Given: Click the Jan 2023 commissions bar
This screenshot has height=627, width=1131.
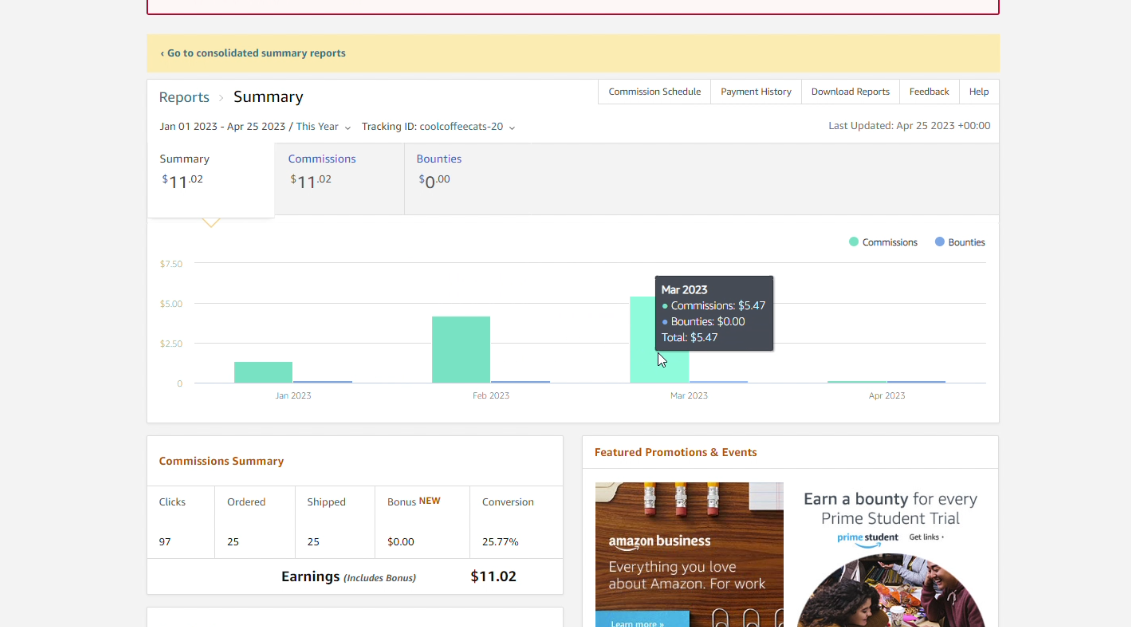Looking at the screenshot, I should [263, 372].
